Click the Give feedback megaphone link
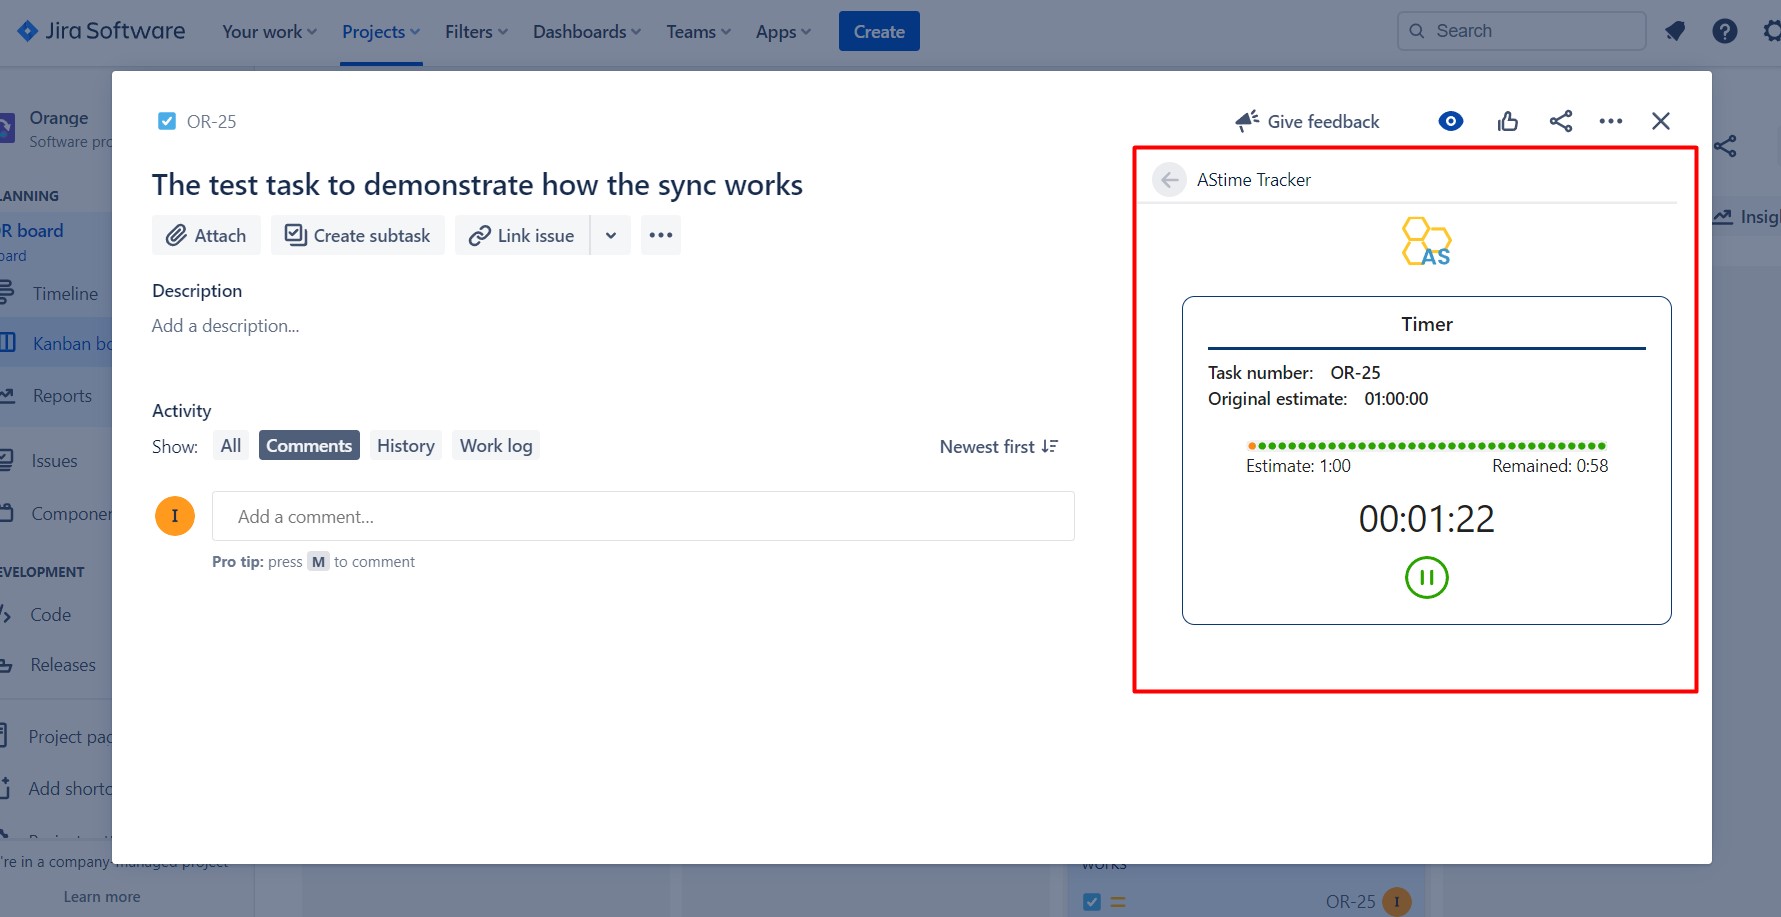This screenshot has width=1781, height=917. 1307,121
